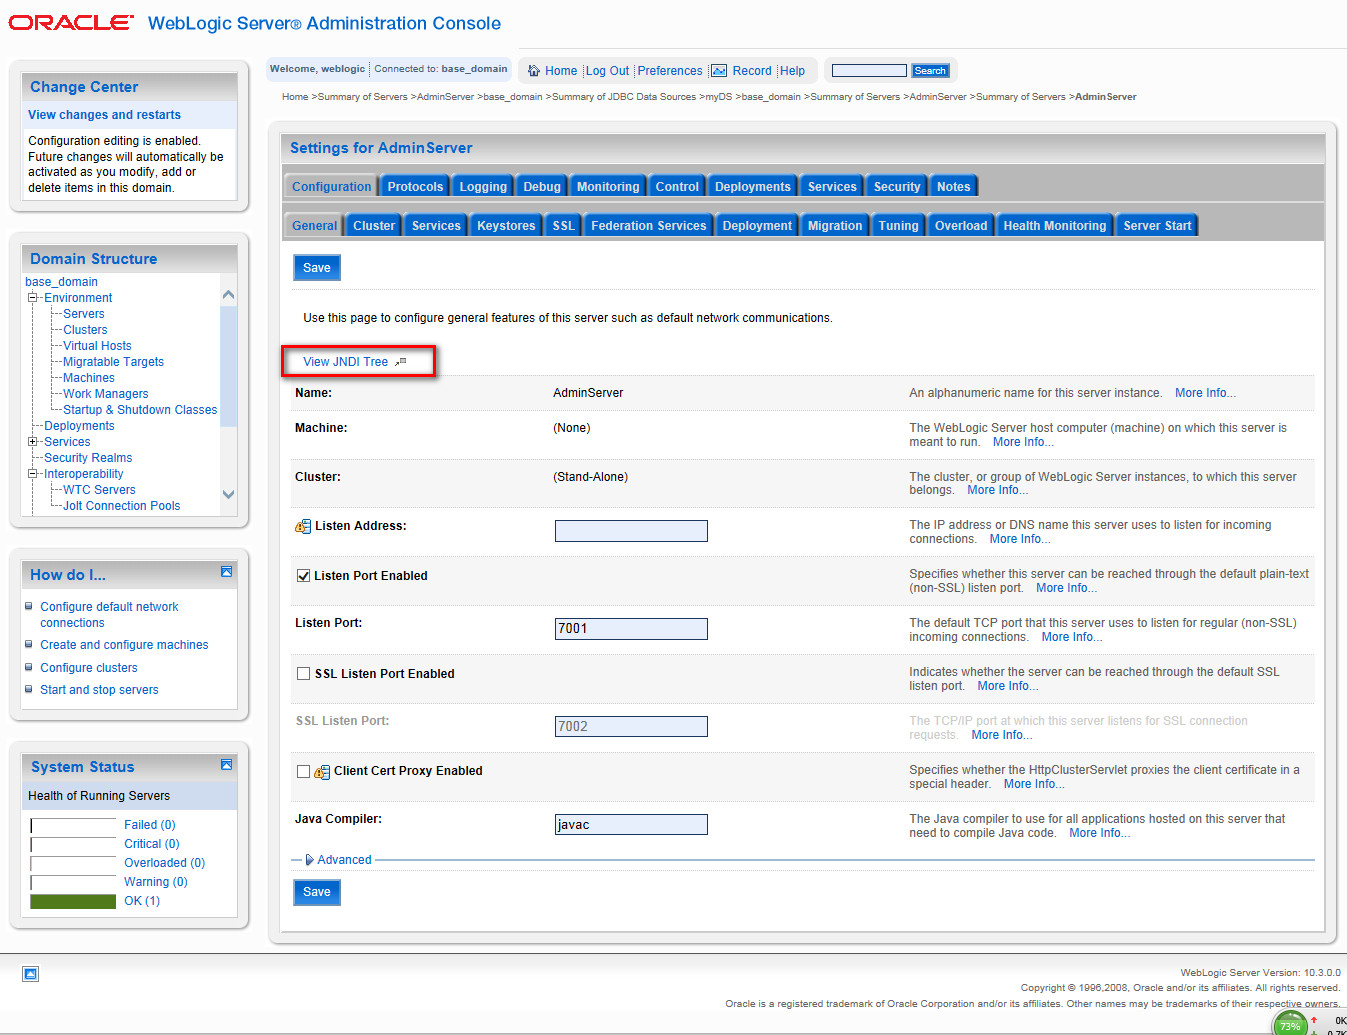Collapse the Interoperability tree node
The width and height of the screenshot is (1347, 1035).
point(33,474)
